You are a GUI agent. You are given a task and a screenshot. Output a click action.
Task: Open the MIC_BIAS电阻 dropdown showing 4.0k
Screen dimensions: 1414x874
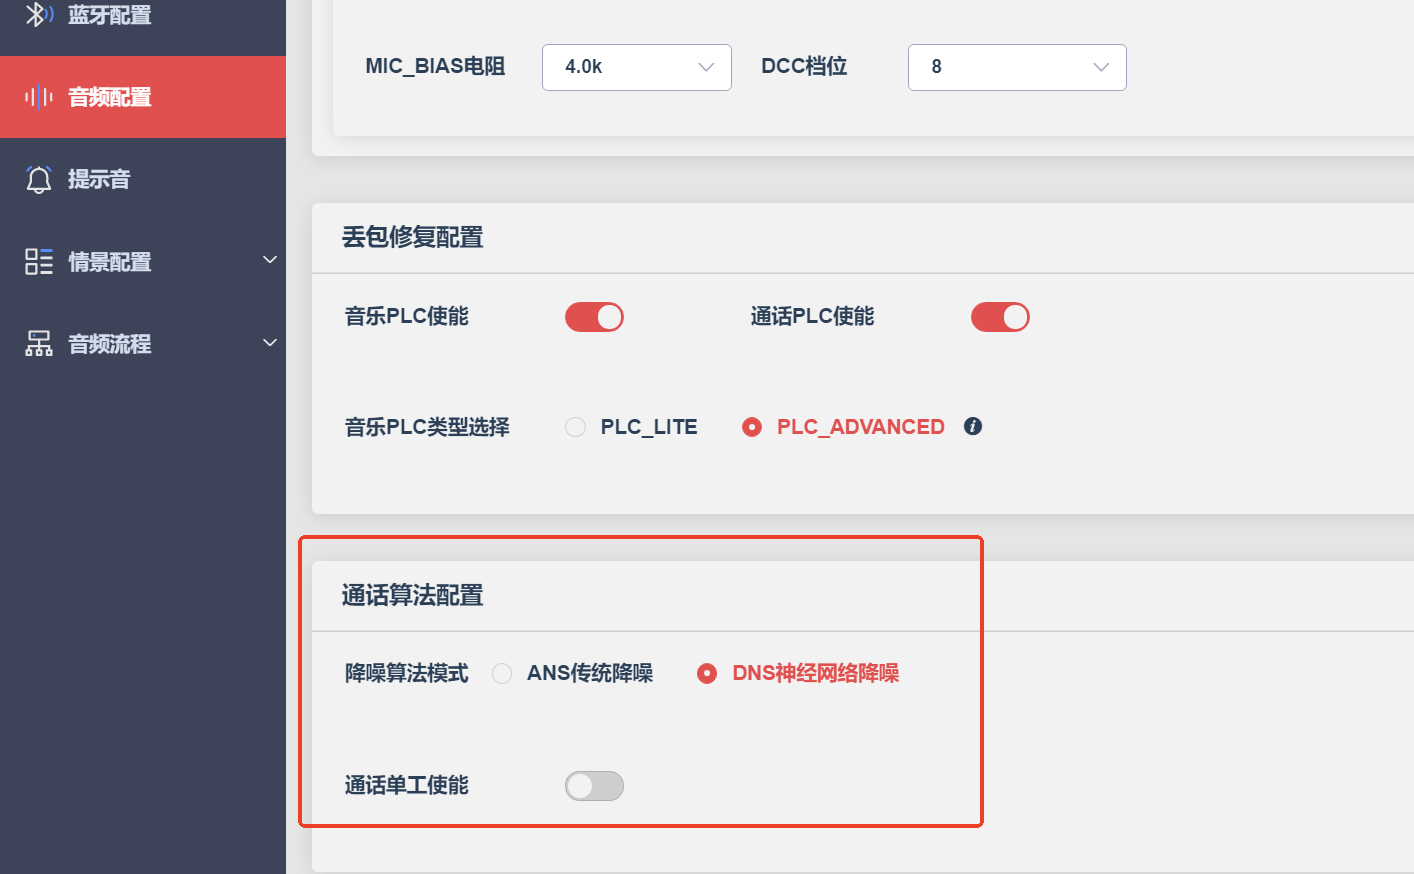(x=637, y=67)
